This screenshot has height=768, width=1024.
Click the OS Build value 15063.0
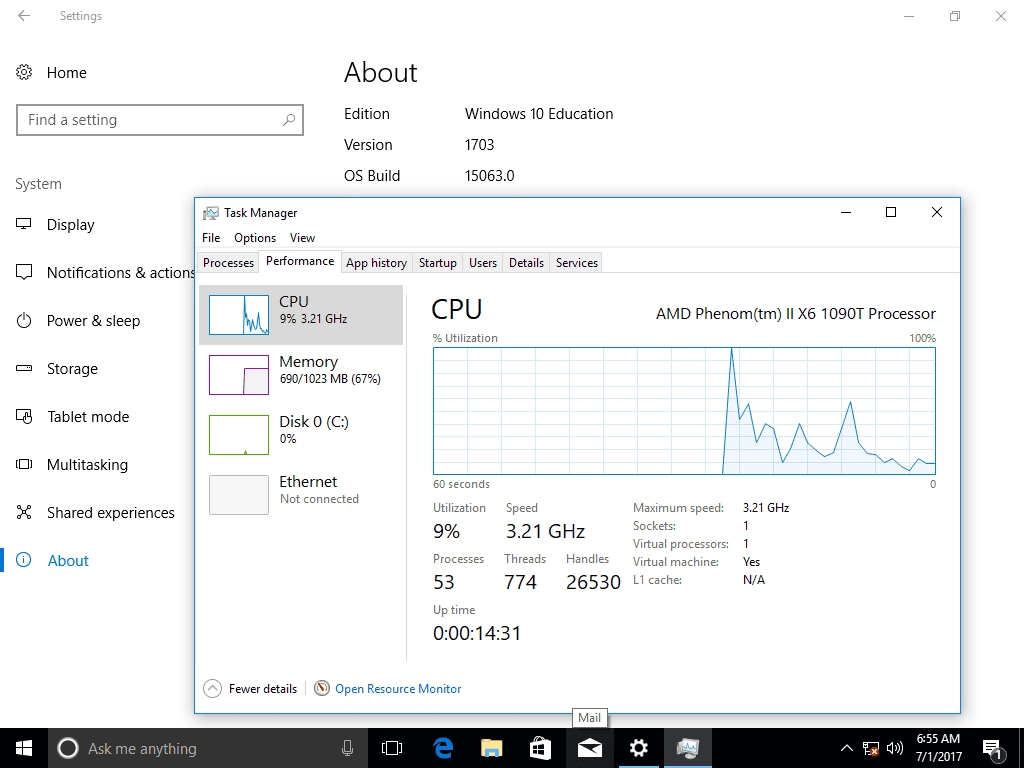(490, 176)
